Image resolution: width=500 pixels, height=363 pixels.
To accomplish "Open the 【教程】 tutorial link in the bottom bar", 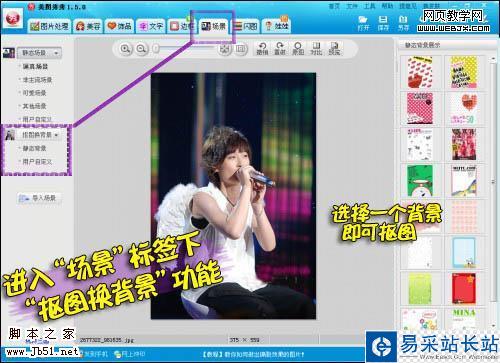I will tap(253, 354).
